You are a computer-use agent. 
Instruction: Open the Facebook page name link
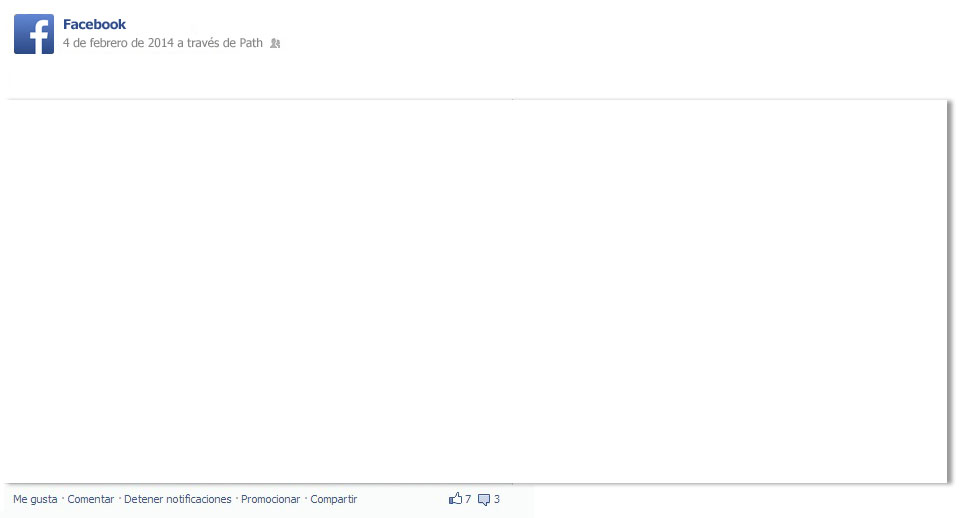tap(94, 24)
